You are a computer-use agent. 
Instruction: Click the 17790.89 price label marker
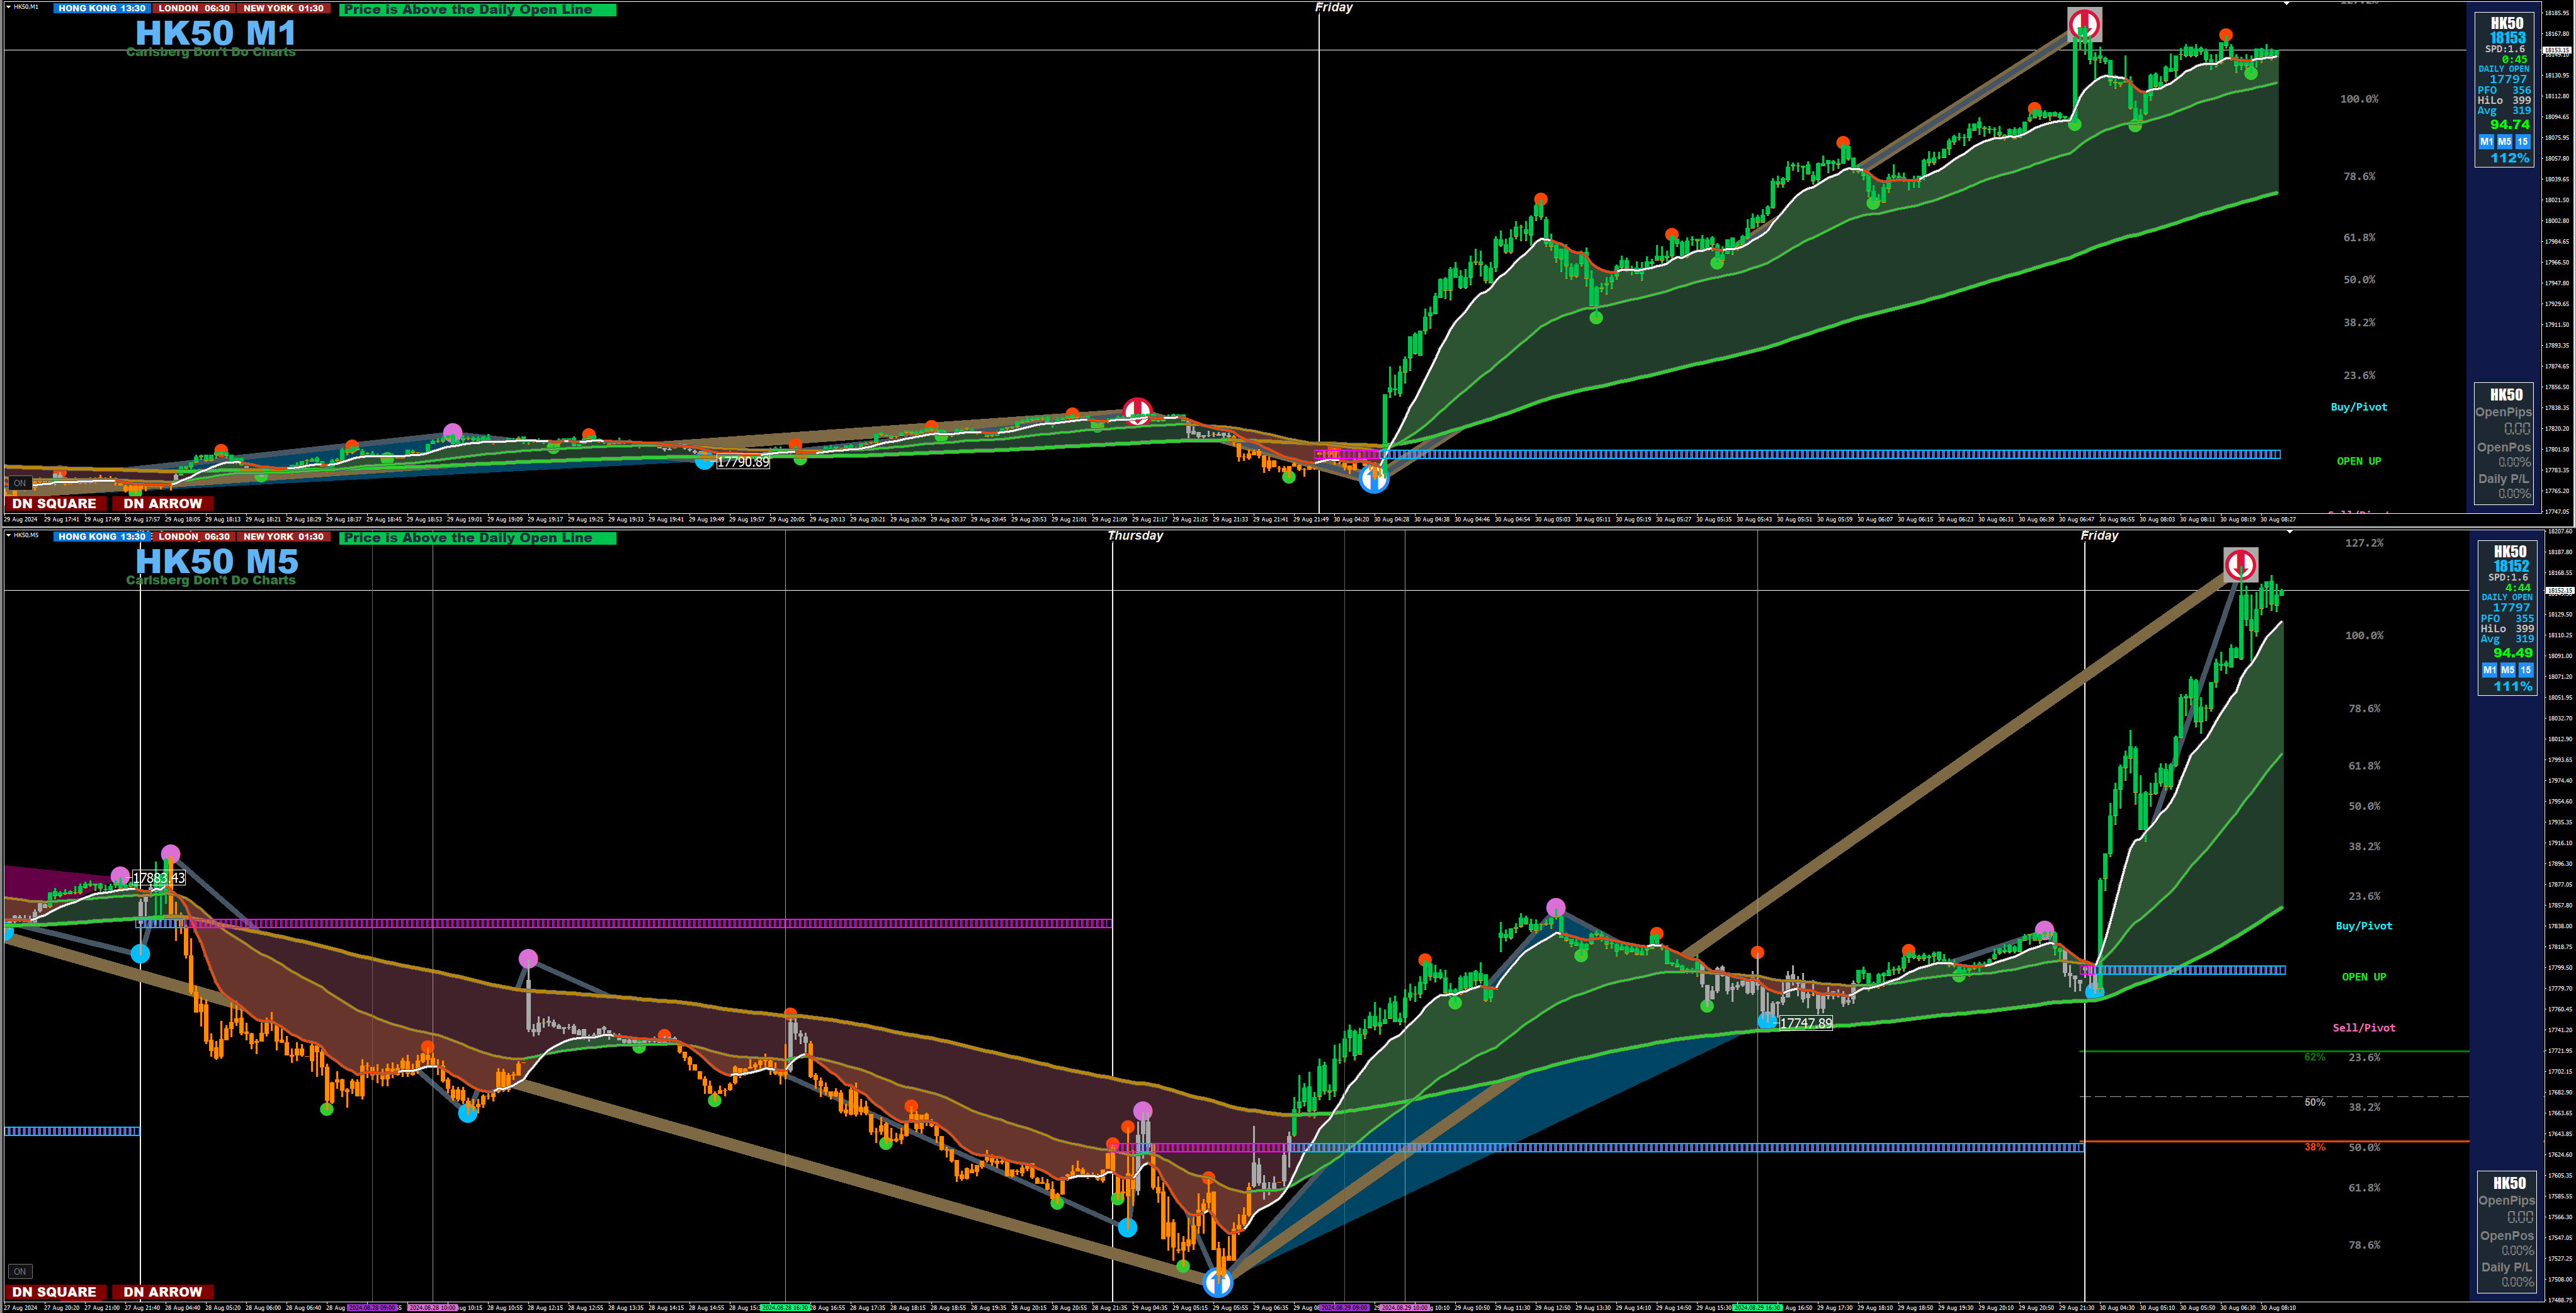coord(743,462)
